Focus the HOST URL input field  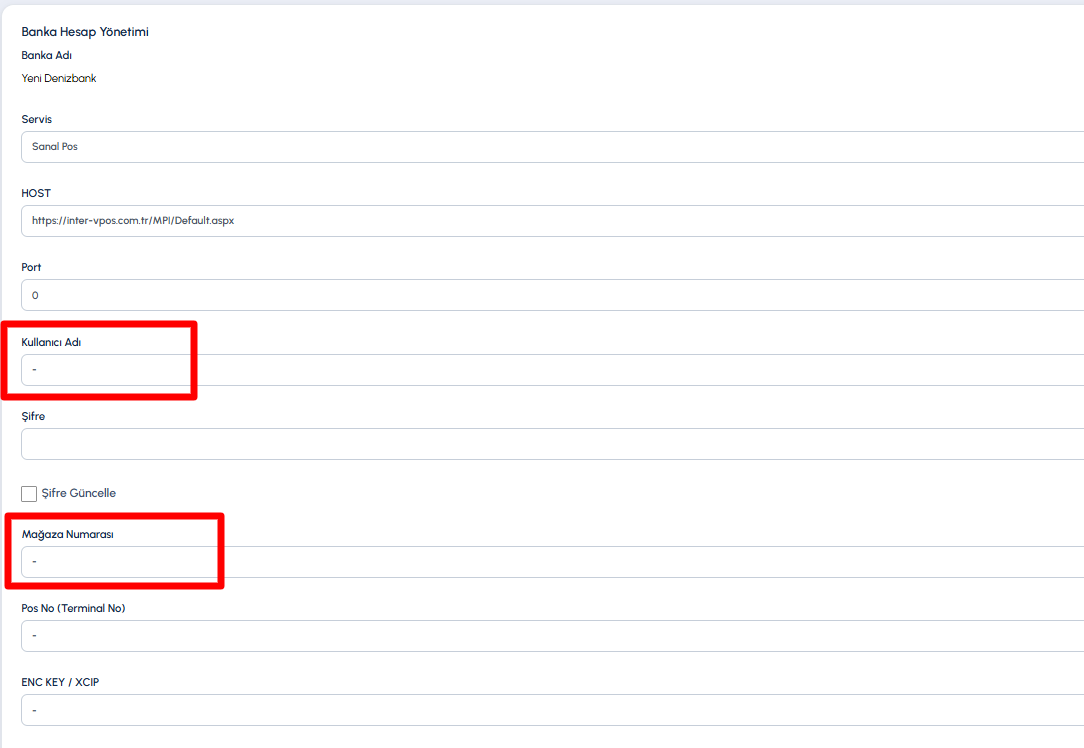(x=552, y=221)
